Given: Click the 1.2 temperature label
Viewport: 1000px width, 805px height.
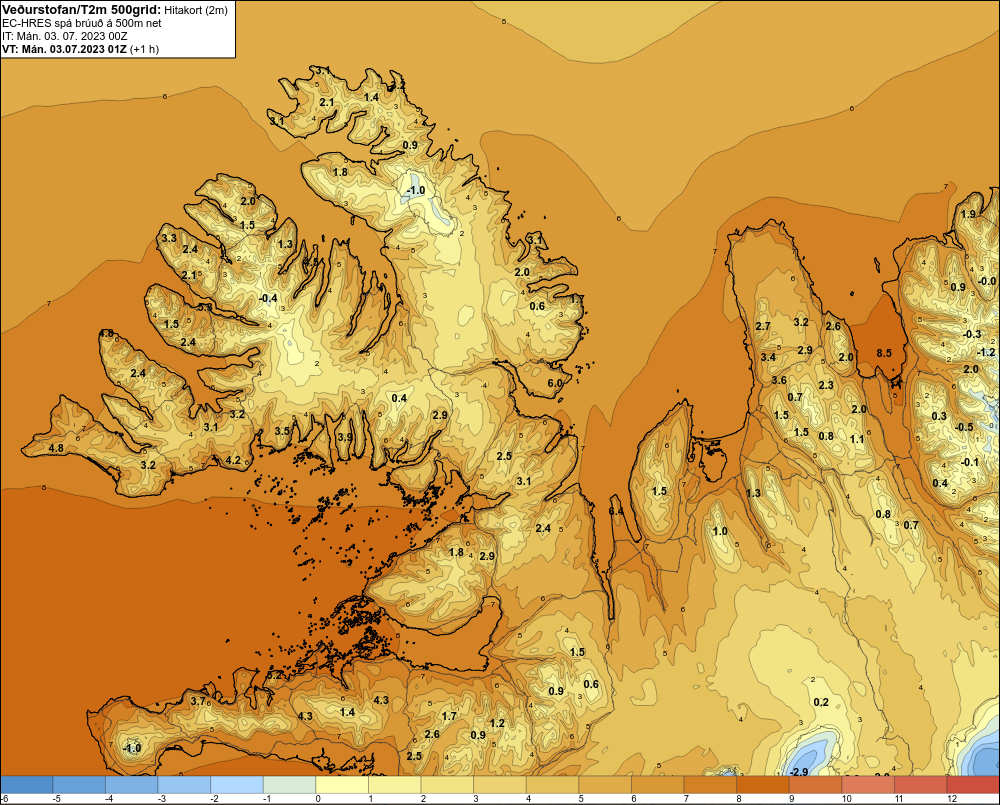Looking at the screenshot, I should click(x=497, y=723).
